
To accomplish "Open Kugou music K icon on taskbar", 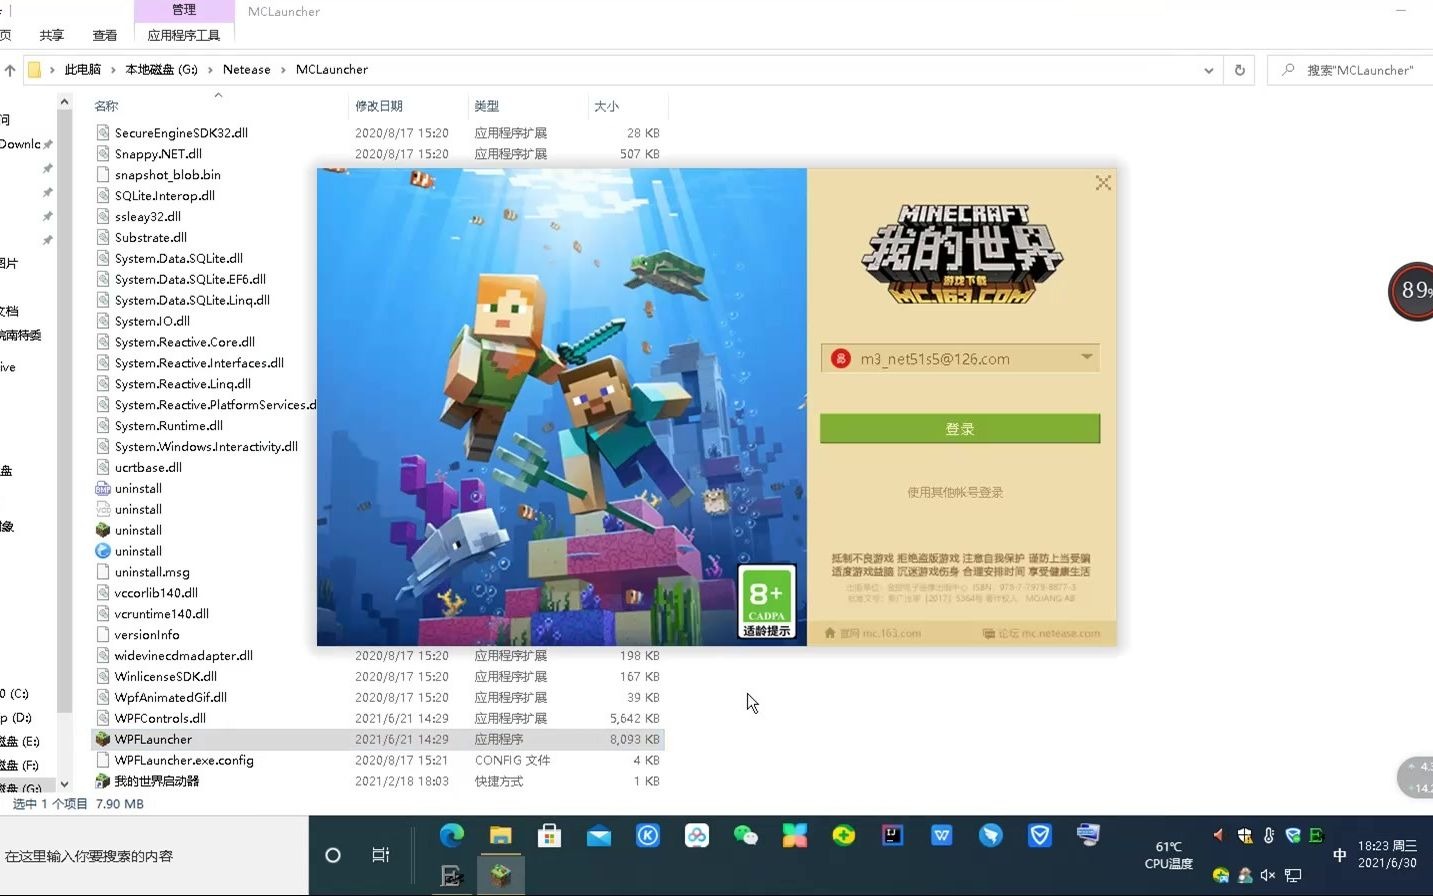I will coord(648,835).
